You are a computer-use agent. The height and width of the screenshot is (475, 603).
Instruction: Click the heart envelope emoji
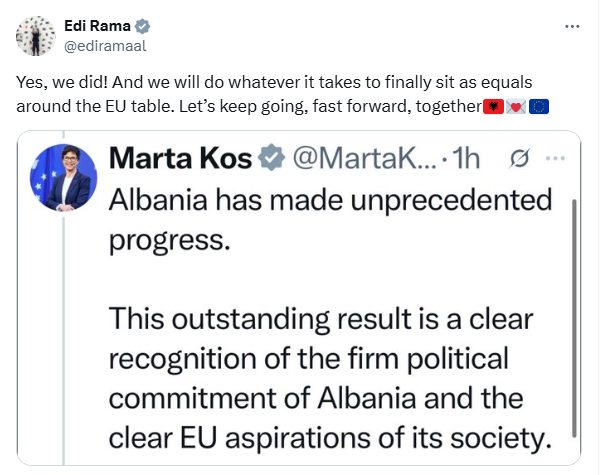point(515,105)
